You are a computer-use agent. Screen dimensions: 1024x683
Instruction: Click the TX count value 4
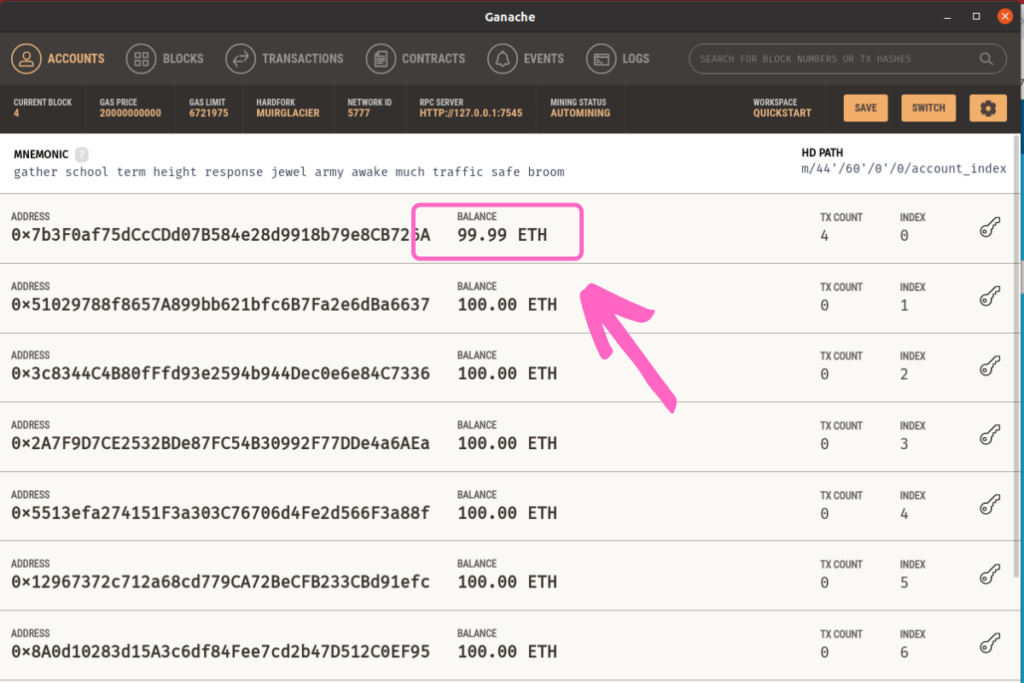point(825,236)
